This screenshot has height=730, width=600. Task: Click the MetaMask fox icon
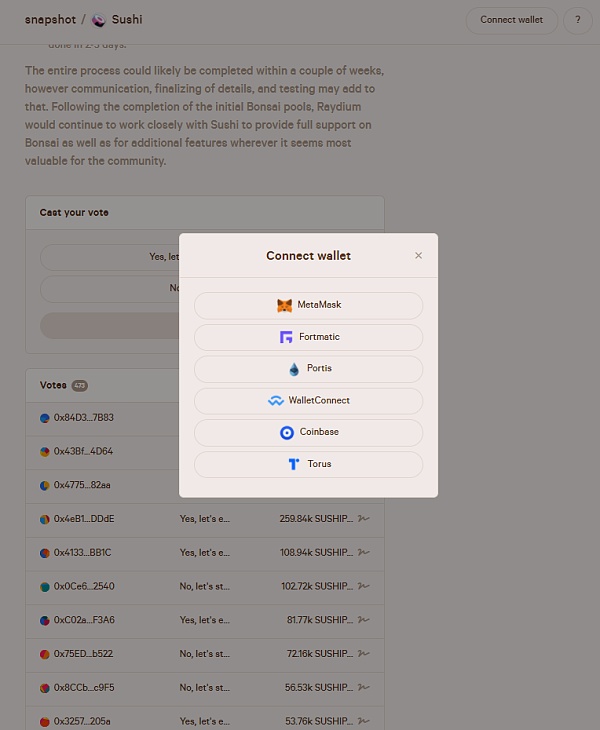click(x=285, y=305)
